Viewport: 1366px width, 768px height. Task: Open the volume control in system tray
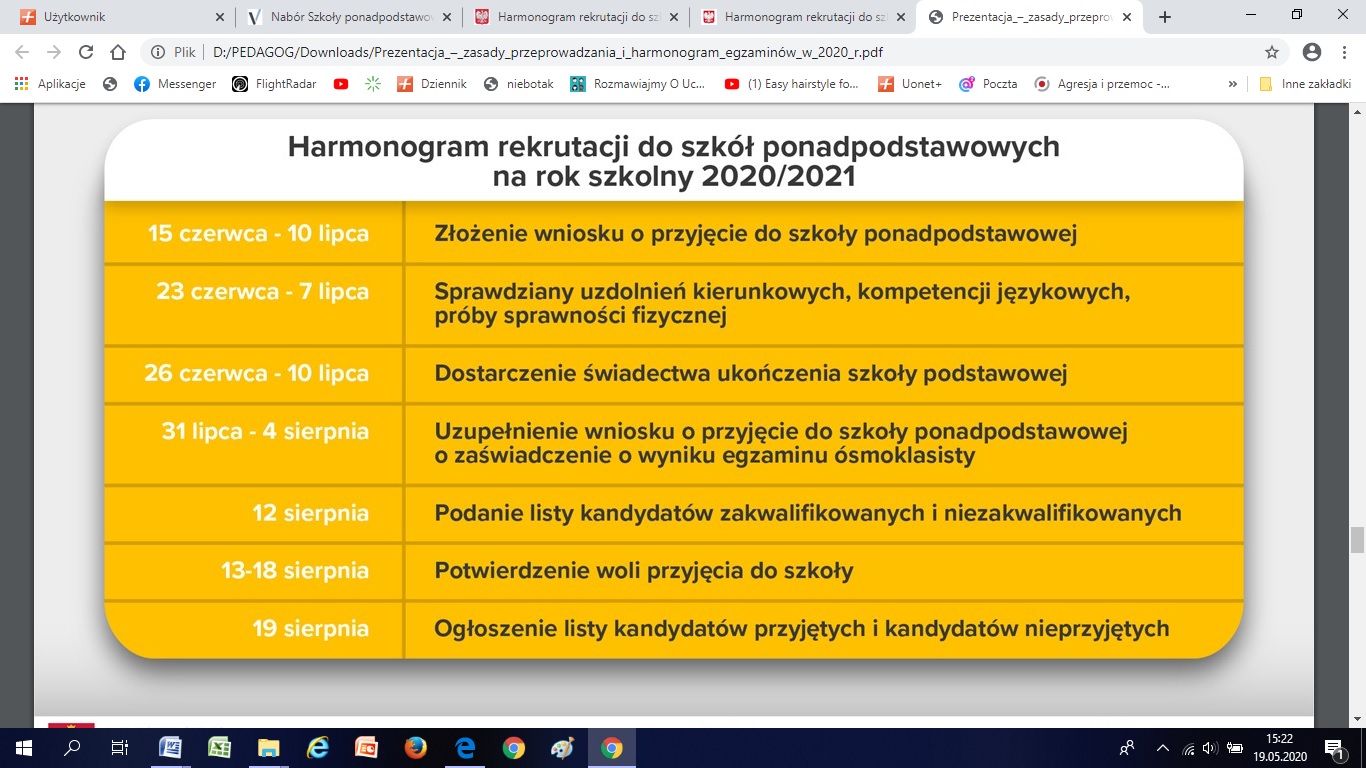point(1210,748)
